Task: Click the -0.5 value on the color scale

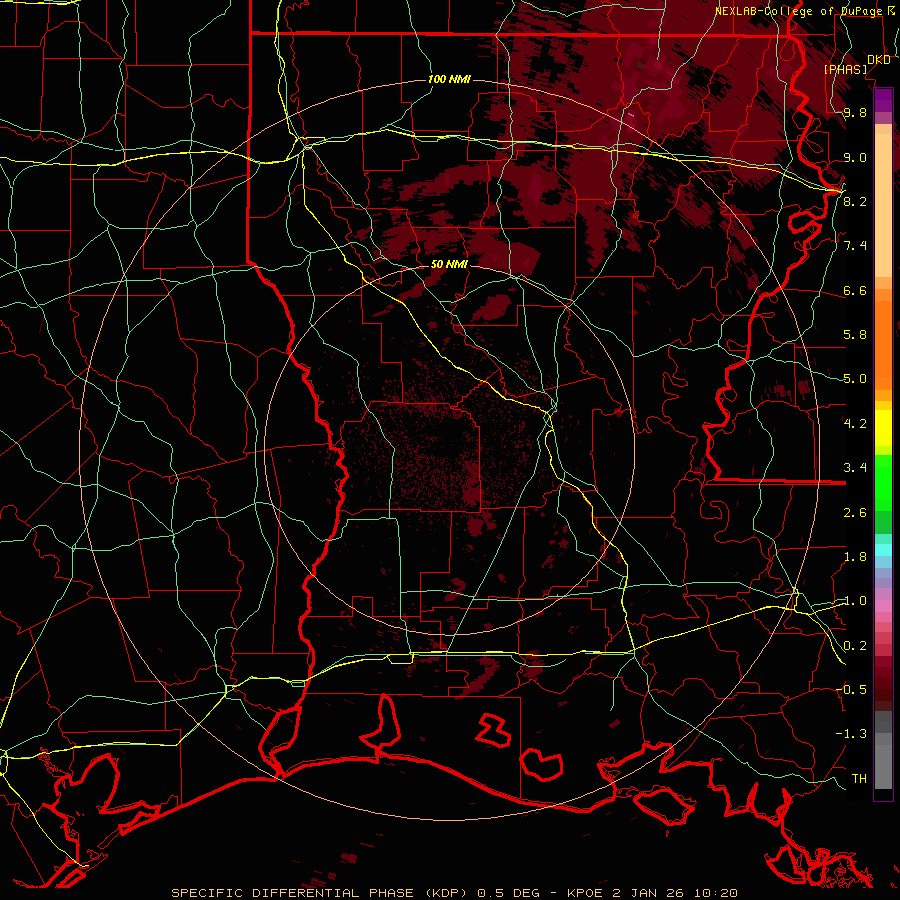Action: click(x=851, y=690)
